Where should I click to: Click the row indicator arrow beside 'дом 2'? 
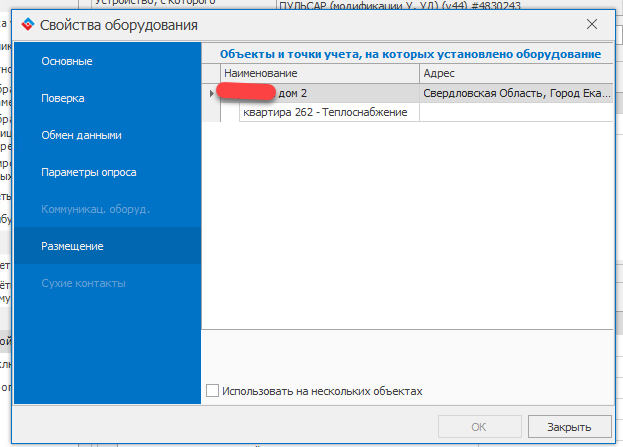pos(211,94)
